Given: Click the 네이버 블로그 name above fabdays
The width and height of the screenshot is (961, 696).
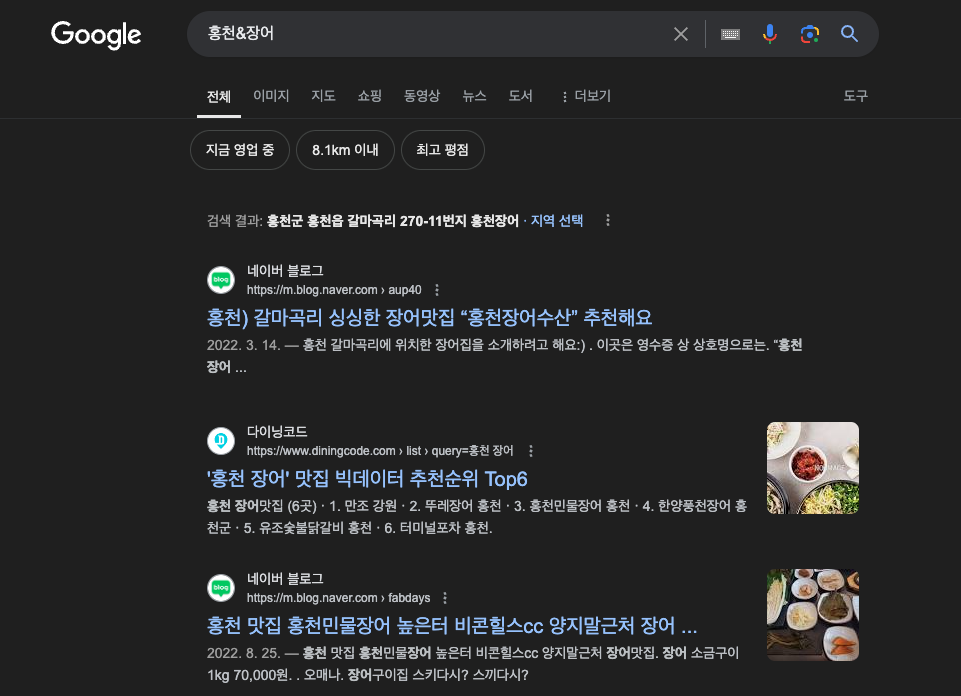Looking at the screenshot, I should (285, 578).
